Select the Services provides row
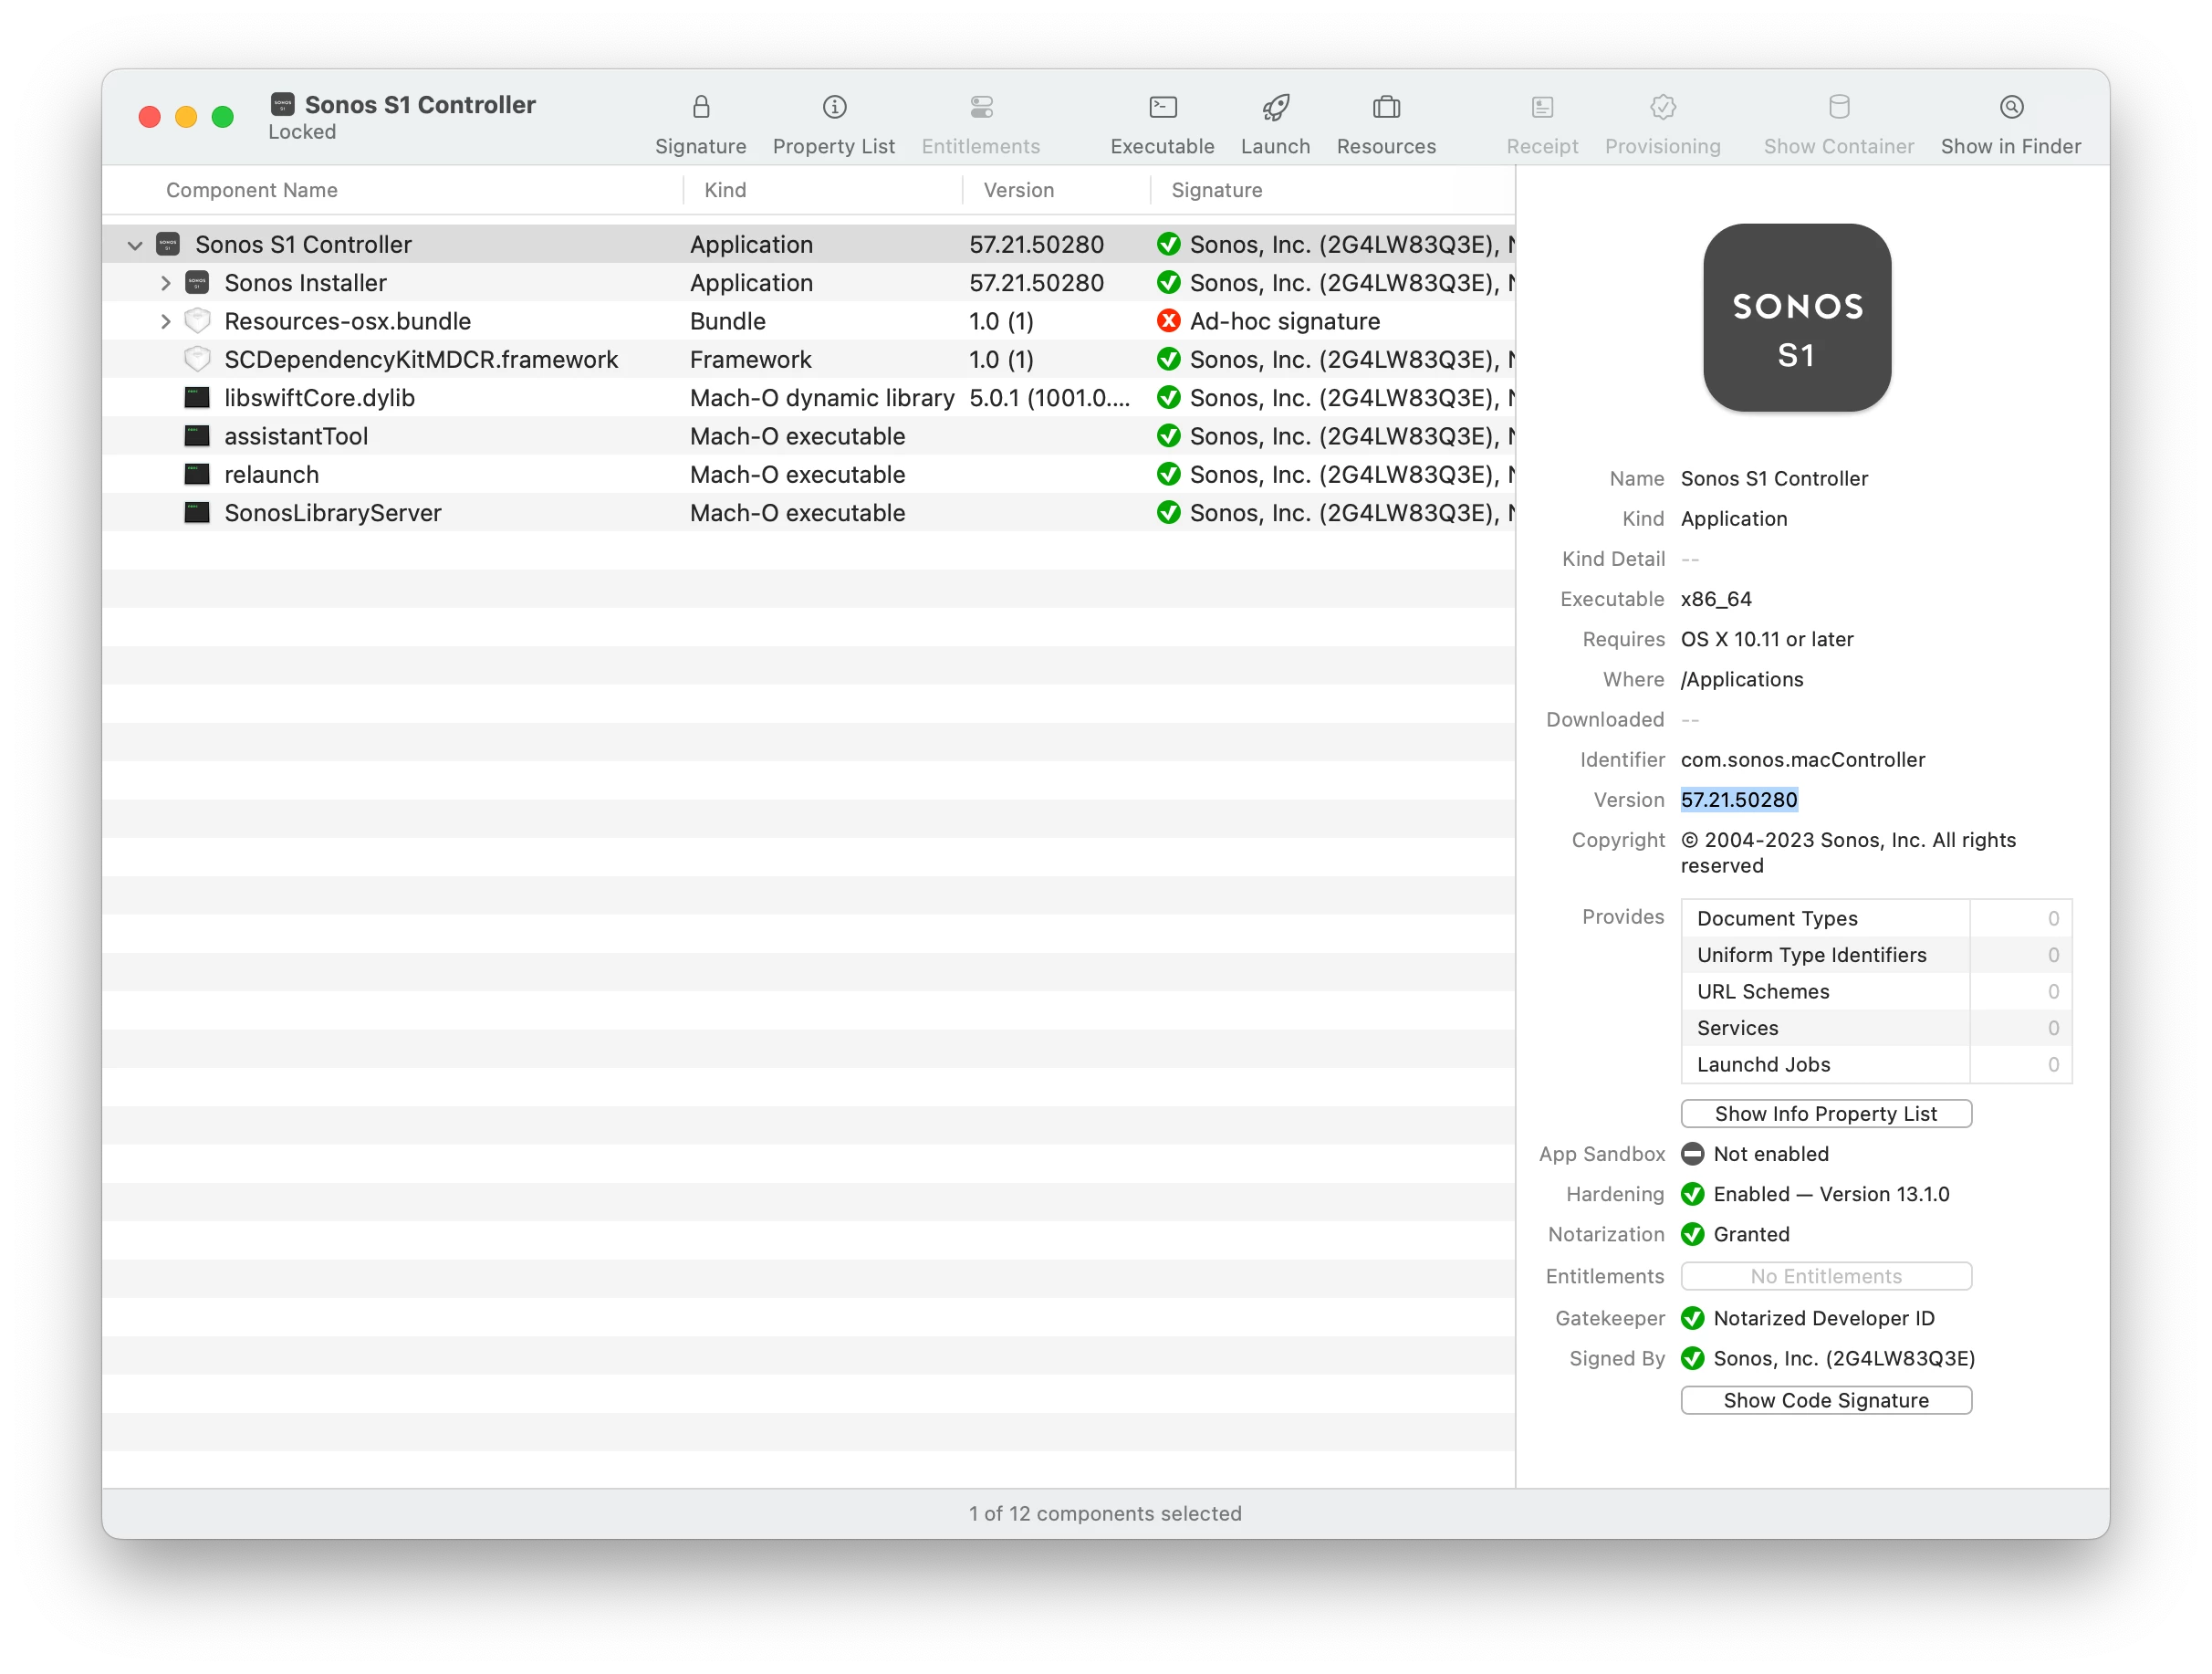Image resolution: width=2212 pixels, height=1674 pixels. 1876,1029
